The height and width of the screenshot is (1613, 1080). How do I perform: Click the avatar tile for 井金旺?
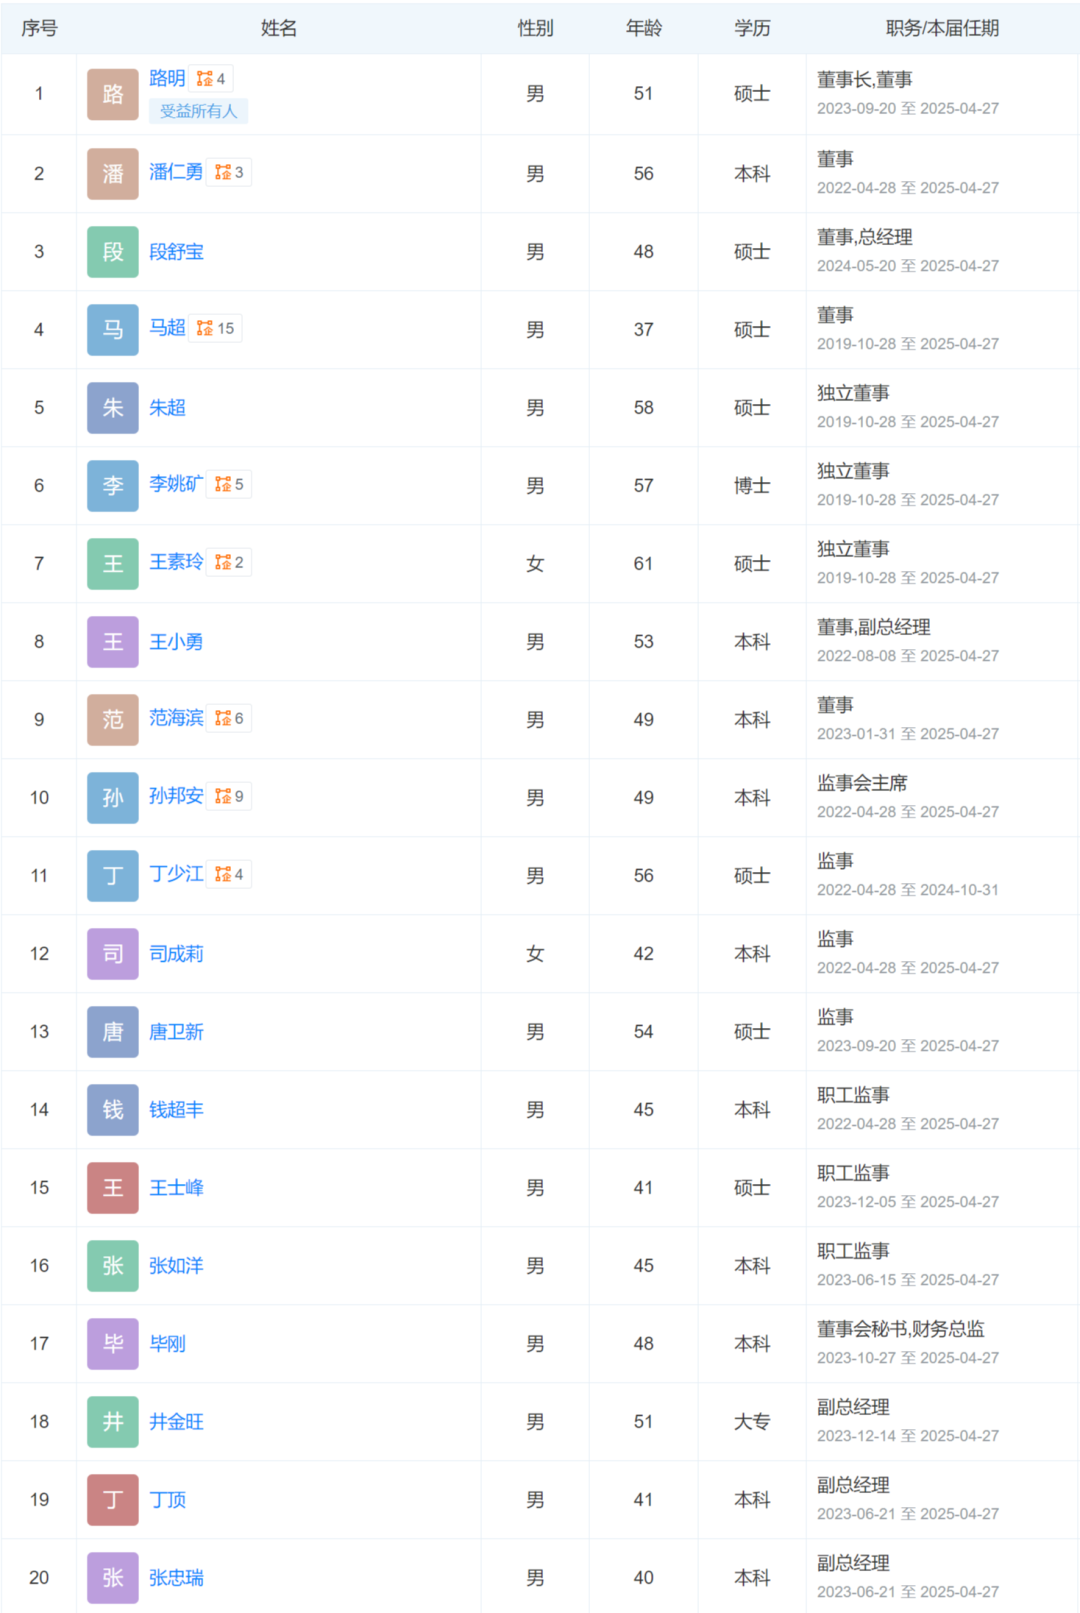(x=113, y=1422)
